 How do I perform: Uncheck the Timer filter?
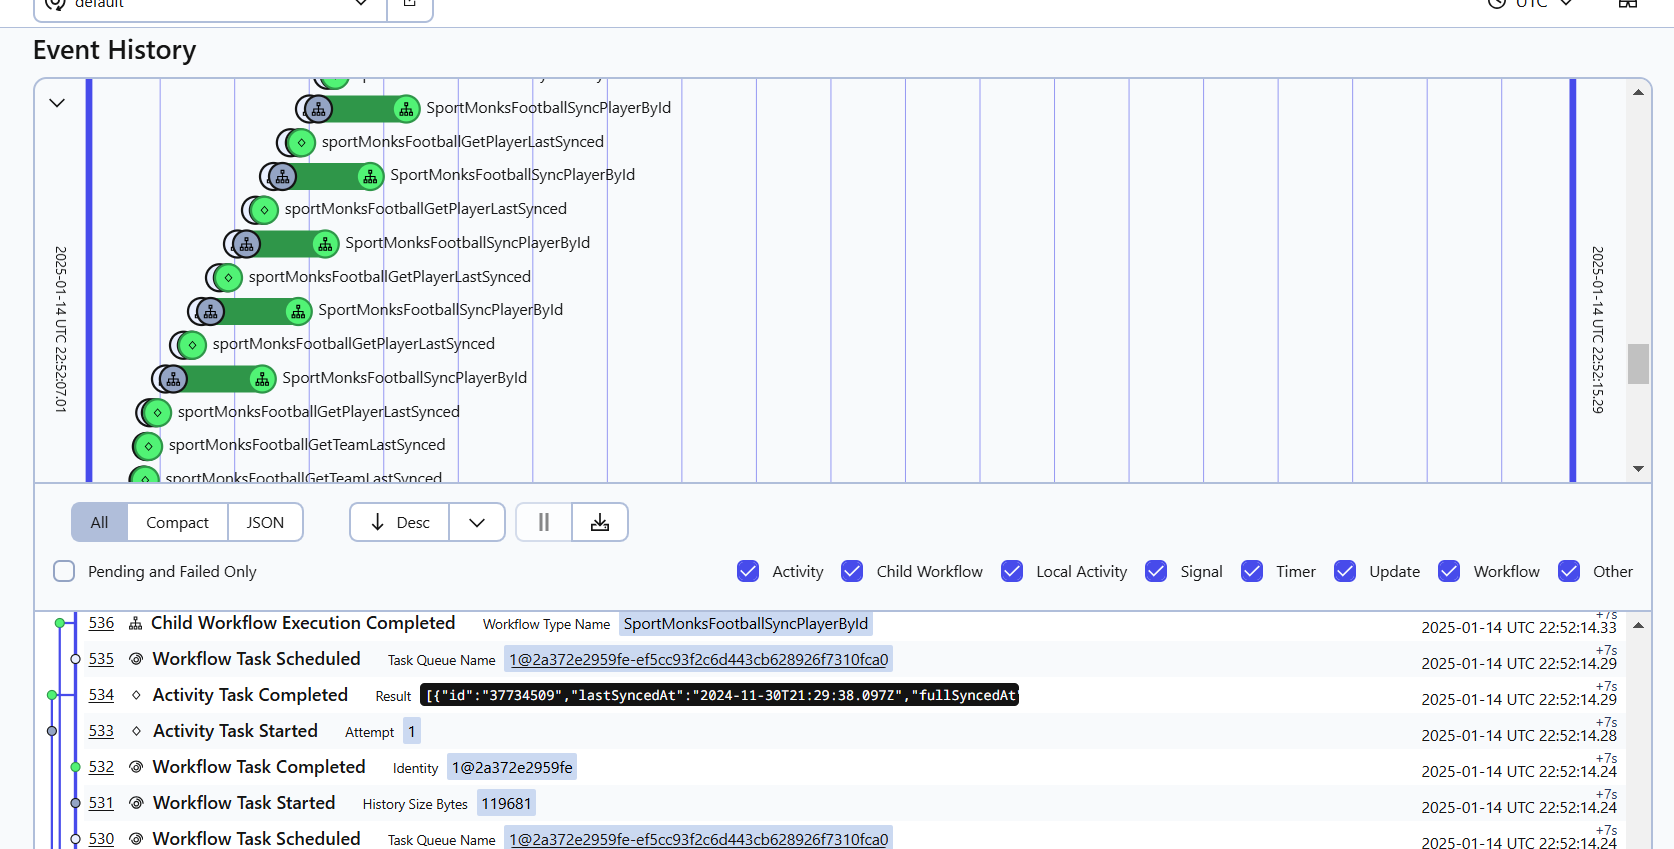[1252, 571]
